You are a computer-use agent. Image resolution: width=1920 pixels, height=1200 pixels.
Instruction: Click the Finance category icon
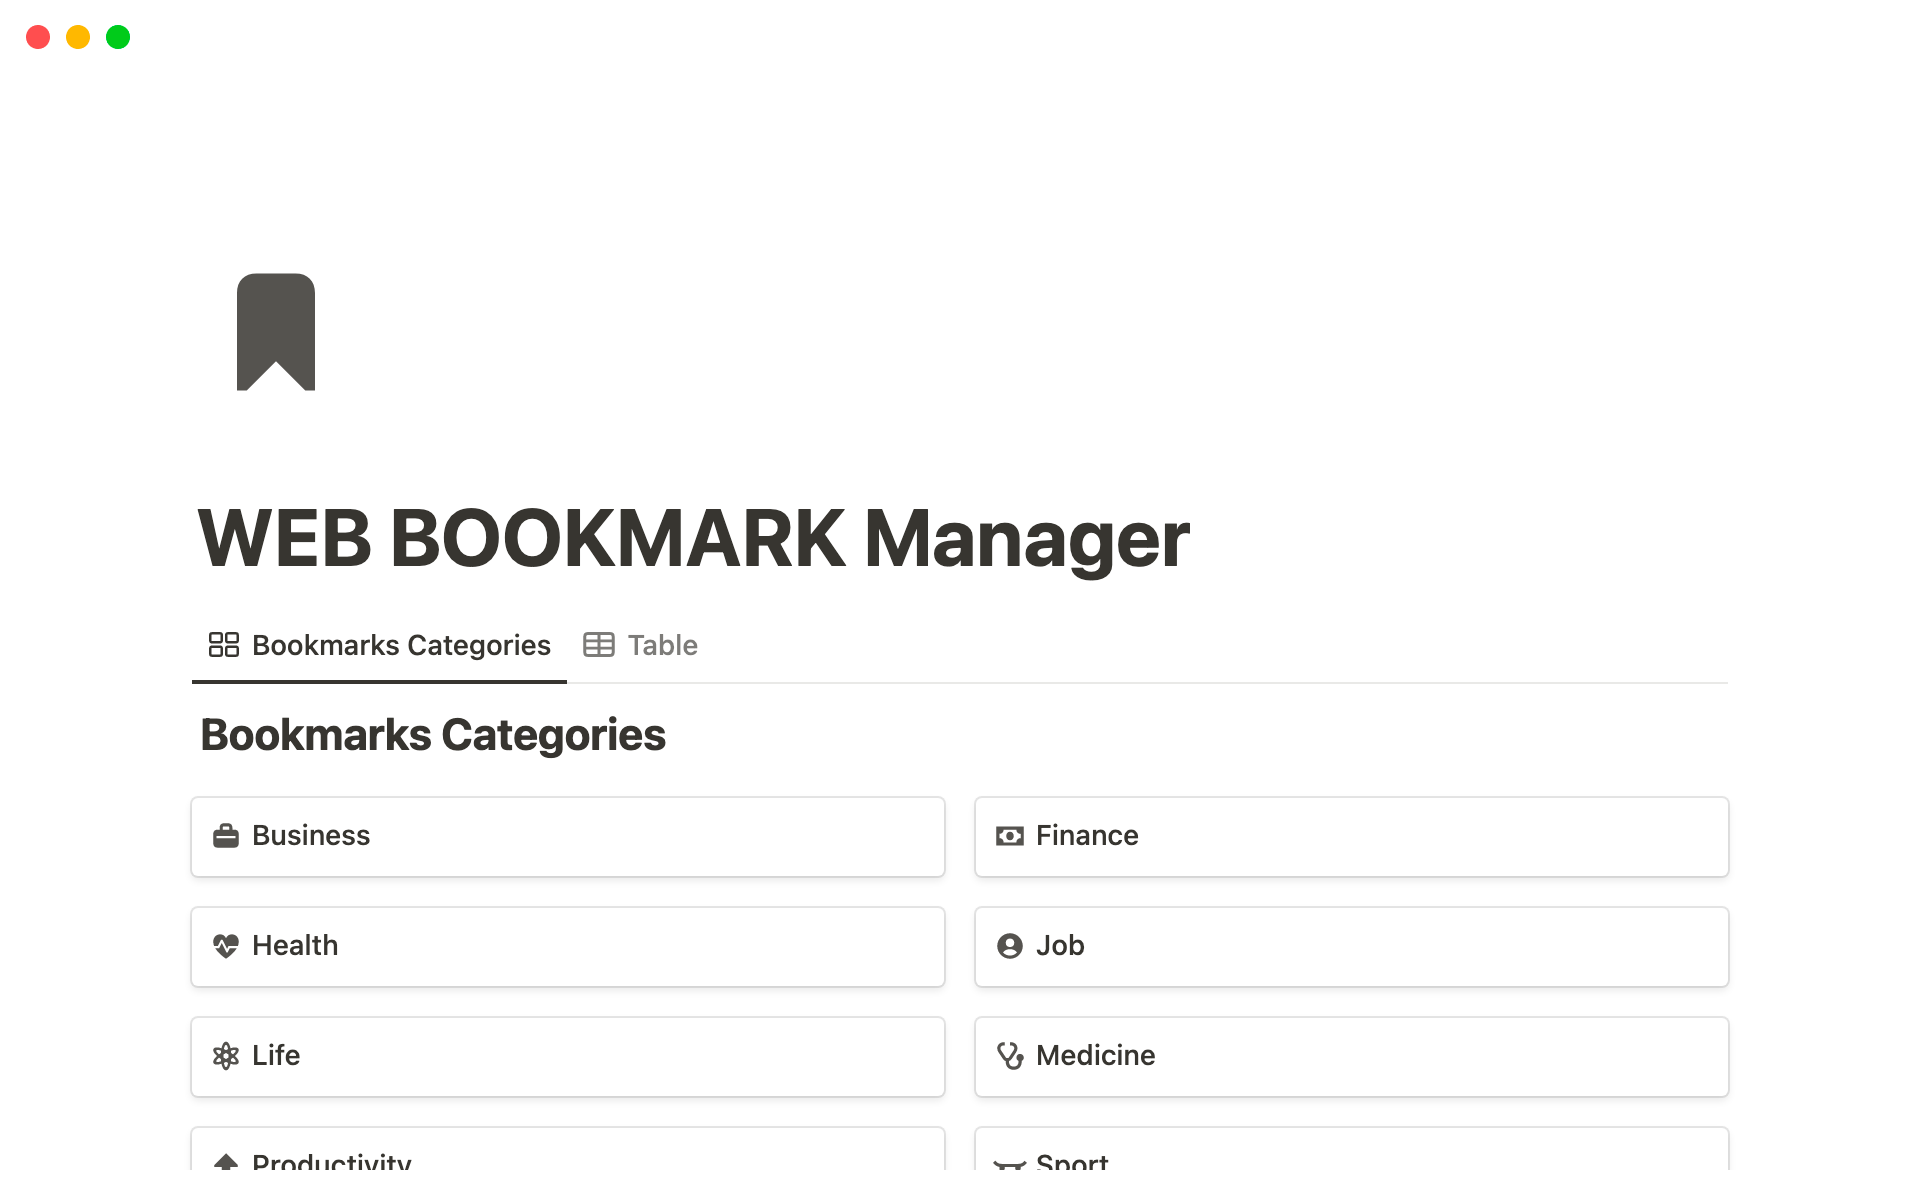pos(1010,835)
